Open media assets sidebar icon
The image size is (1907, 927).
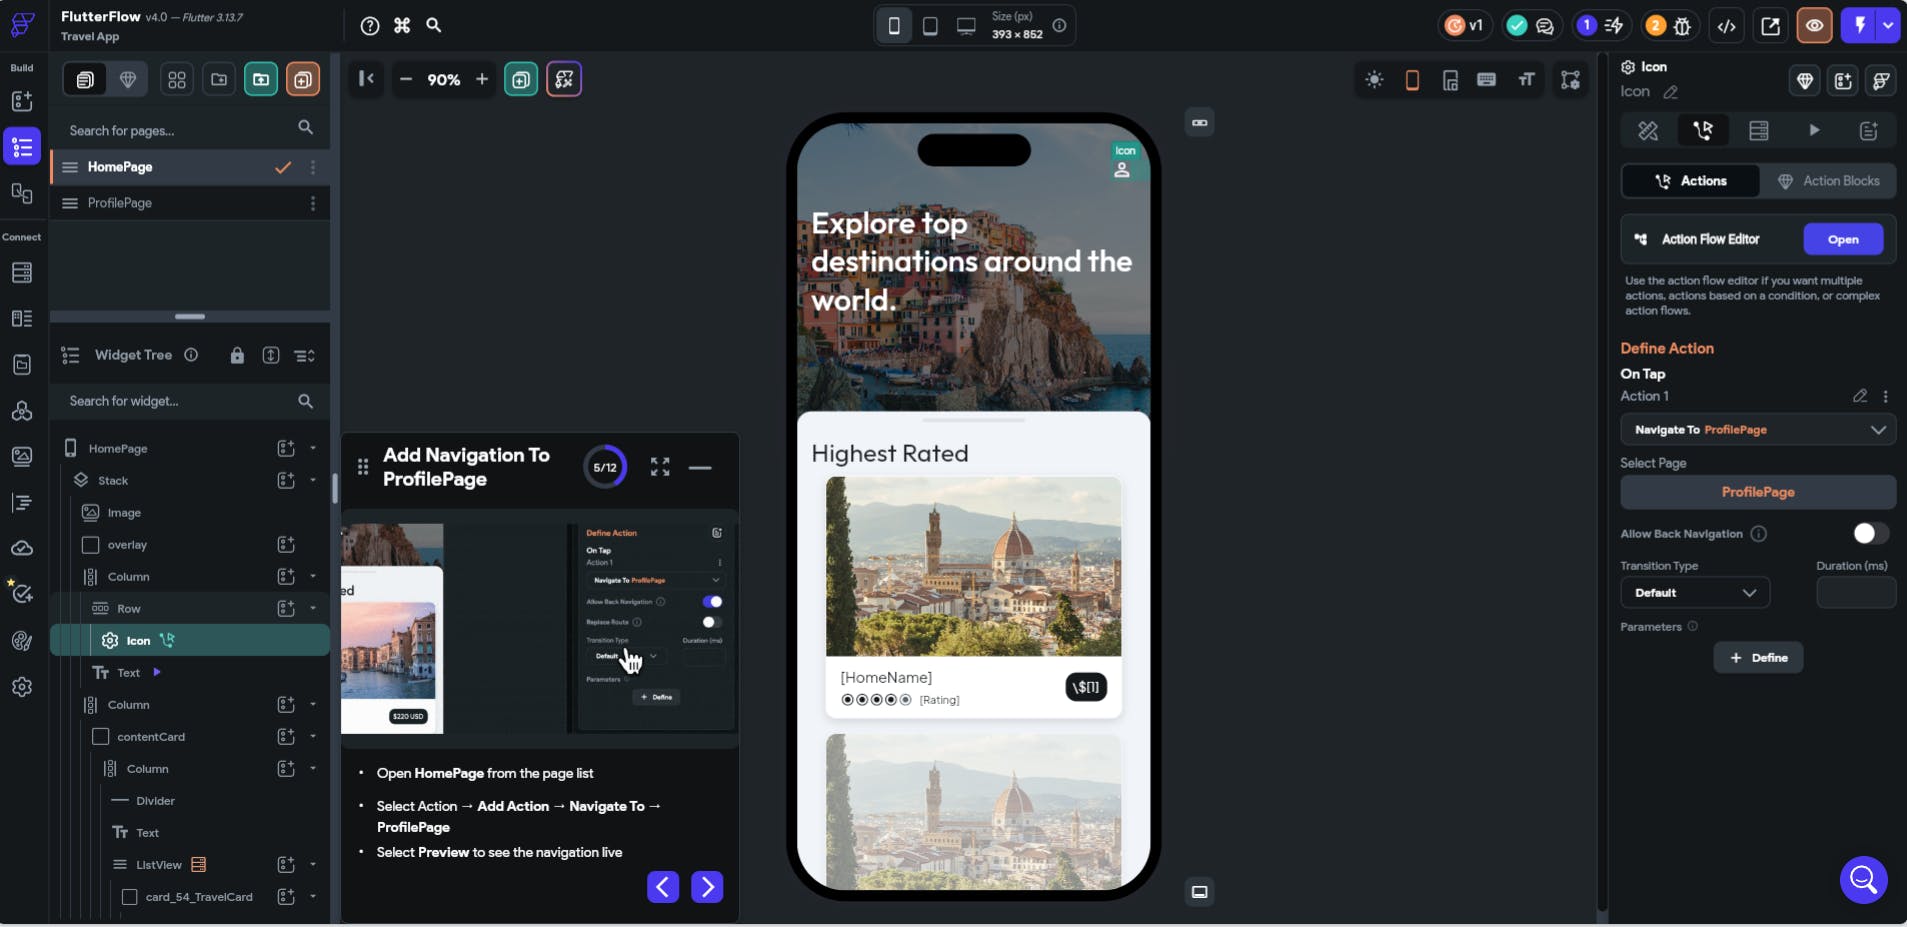coord(22,456)
